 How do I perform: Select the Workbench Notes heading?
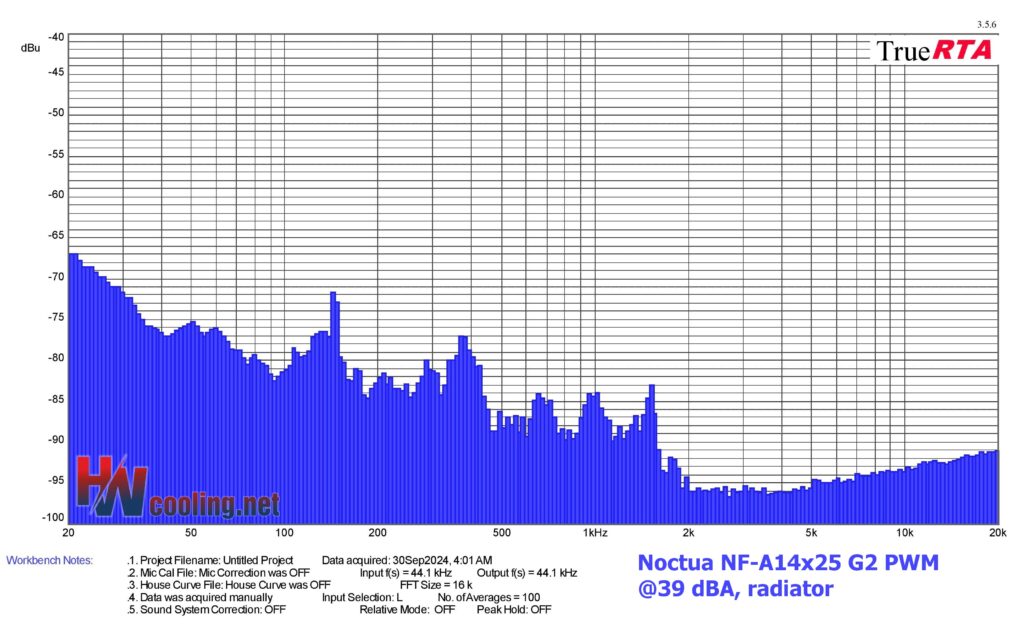pyautogui.click(x=49, y=560)
